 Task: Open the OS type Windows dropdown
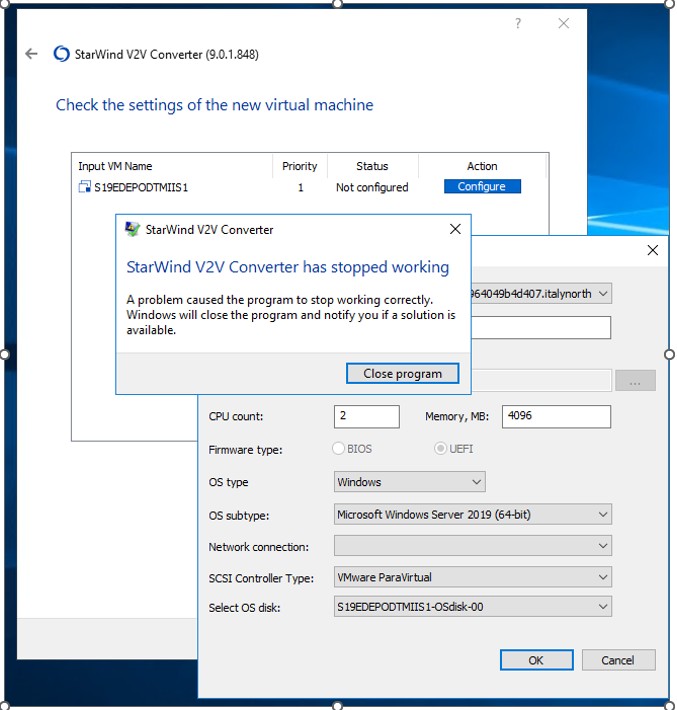pos(410,482)
